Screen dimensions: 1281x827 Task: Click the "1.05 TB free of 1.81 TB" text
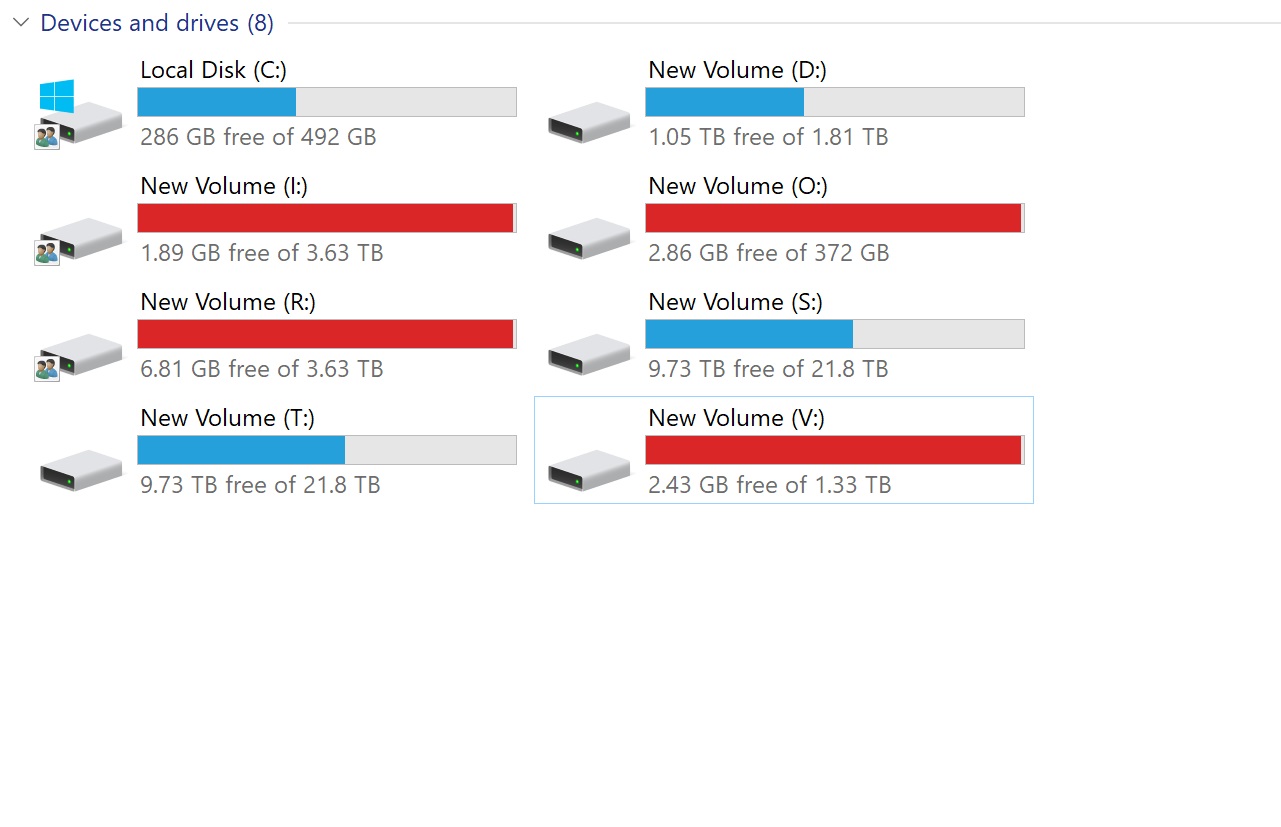tap(768, 137)
